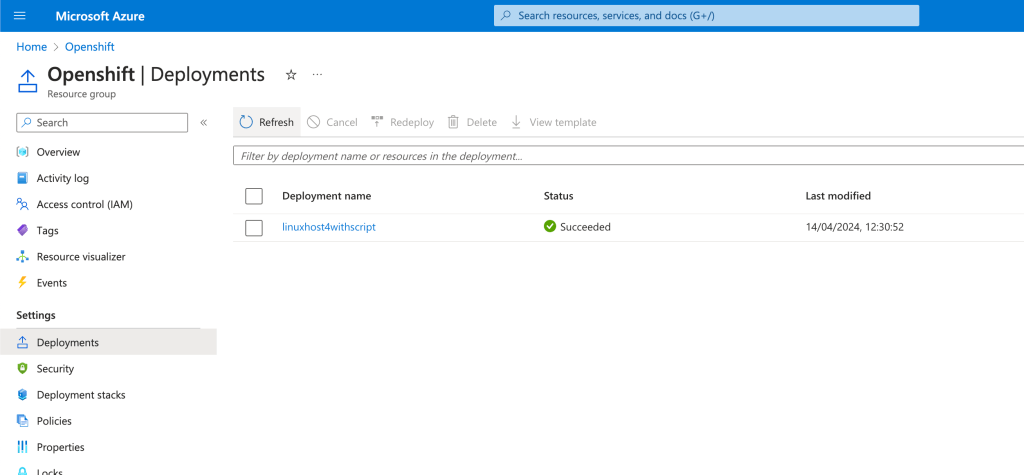Click the Openshift breadcrumb link
This screenshot has height=475, width=1024.
click(x=89, y=47)
